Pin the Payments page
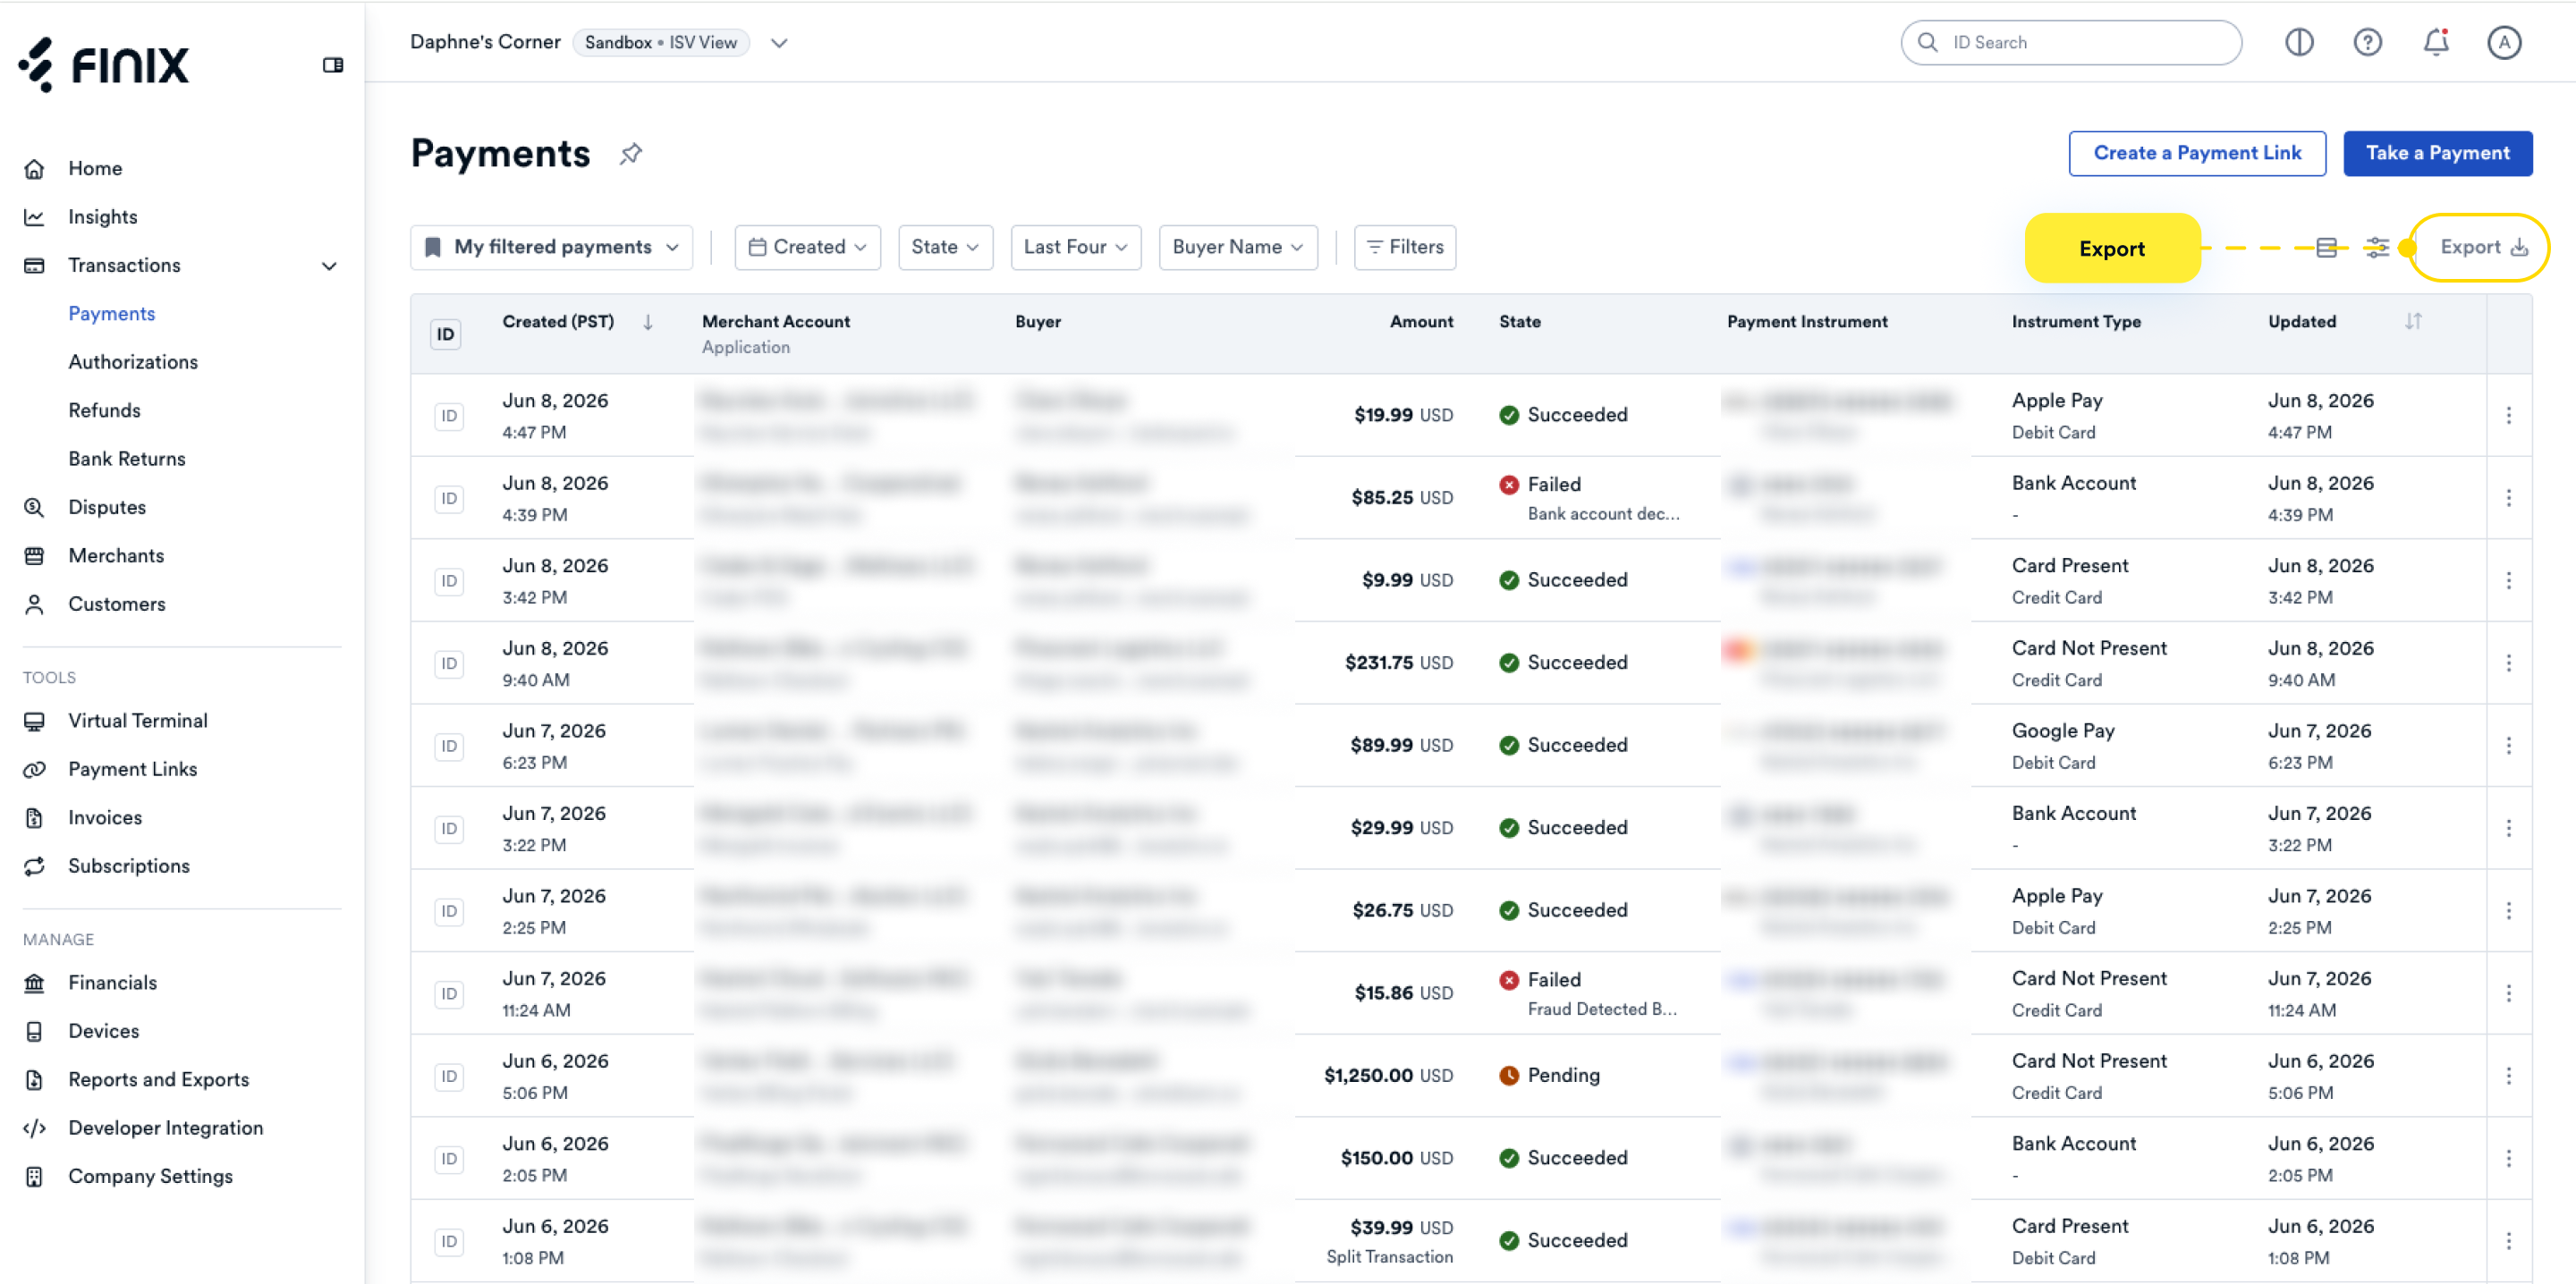 (630, 154)
